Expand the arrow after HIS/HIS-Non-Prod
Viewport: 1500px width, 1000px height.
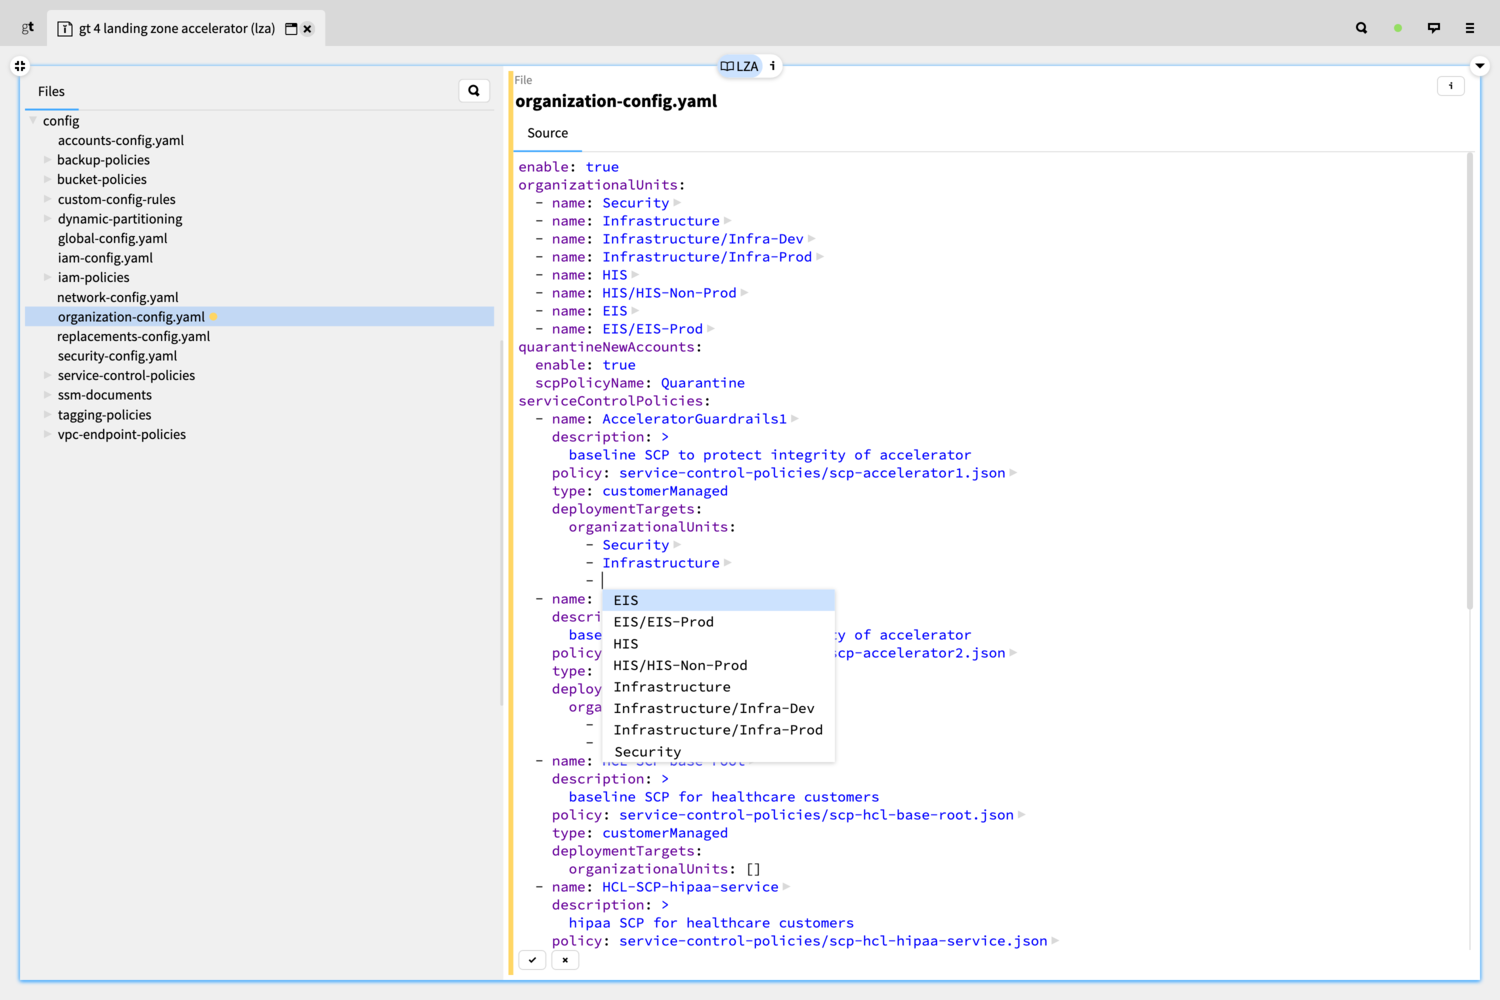[744, 293]
